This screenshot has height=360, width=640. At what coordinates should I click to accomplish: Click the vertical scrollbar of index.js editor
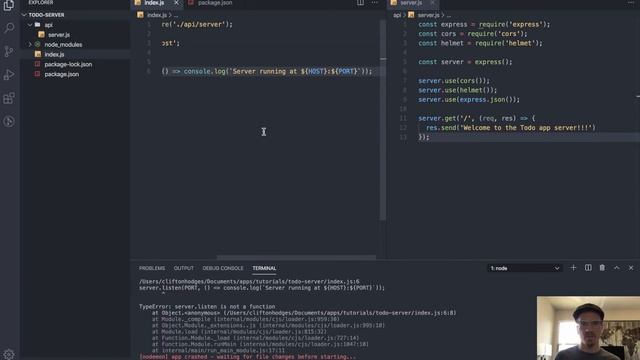[383, 120]
